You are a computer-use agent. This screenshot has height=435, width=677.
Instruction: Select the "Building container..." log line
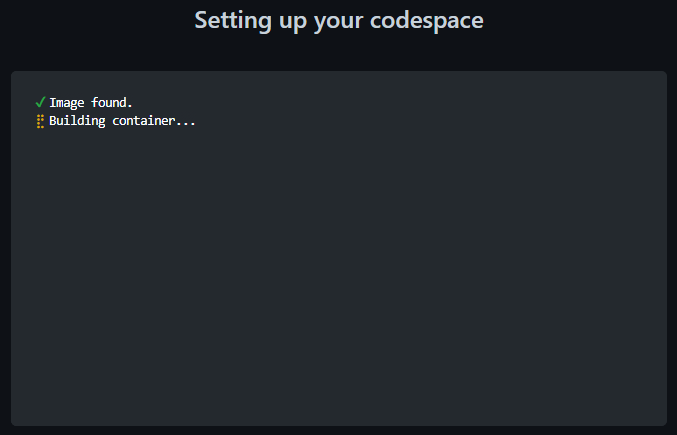(x=122, y=122)
